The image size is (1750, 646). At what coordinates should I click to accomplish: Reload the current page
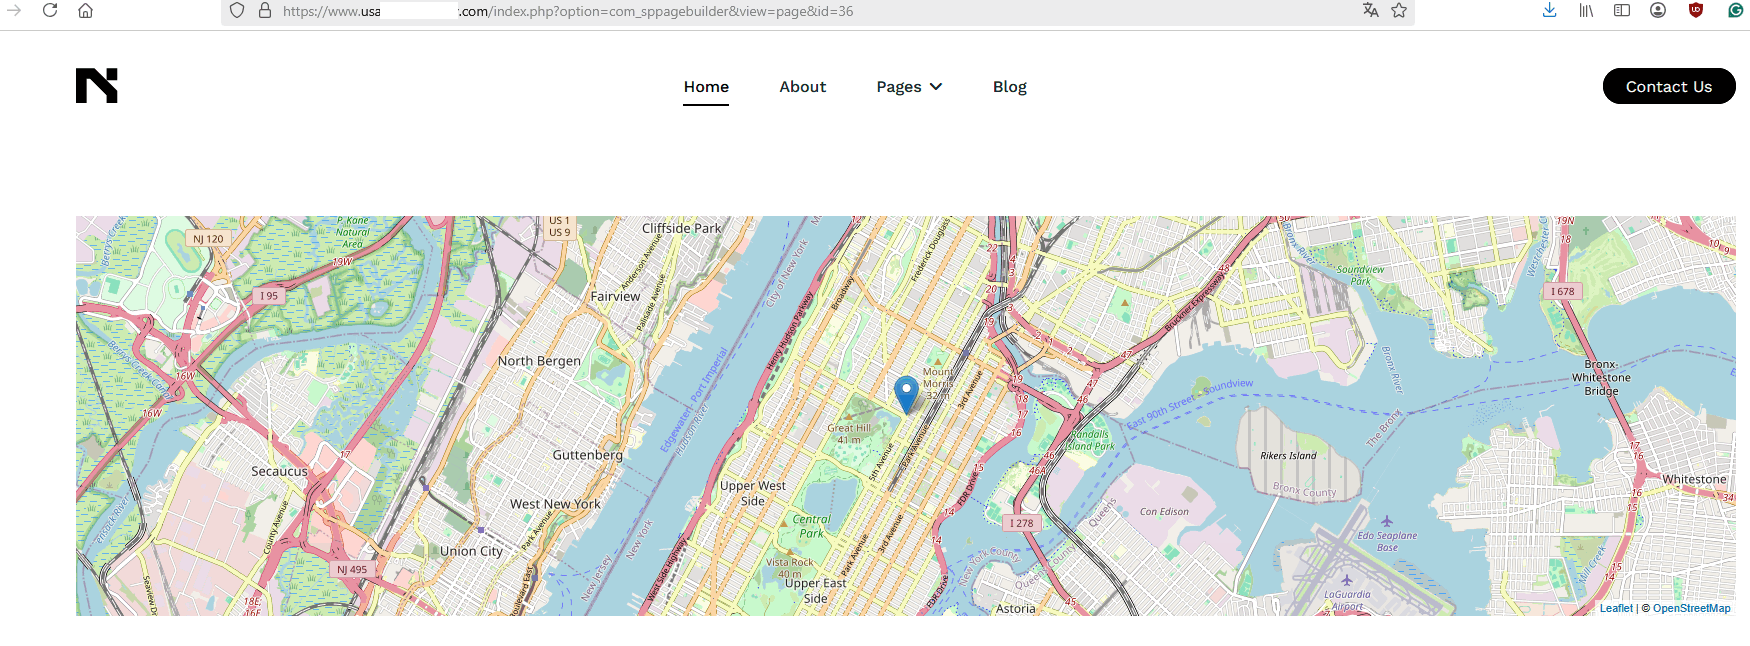(50, 11)
